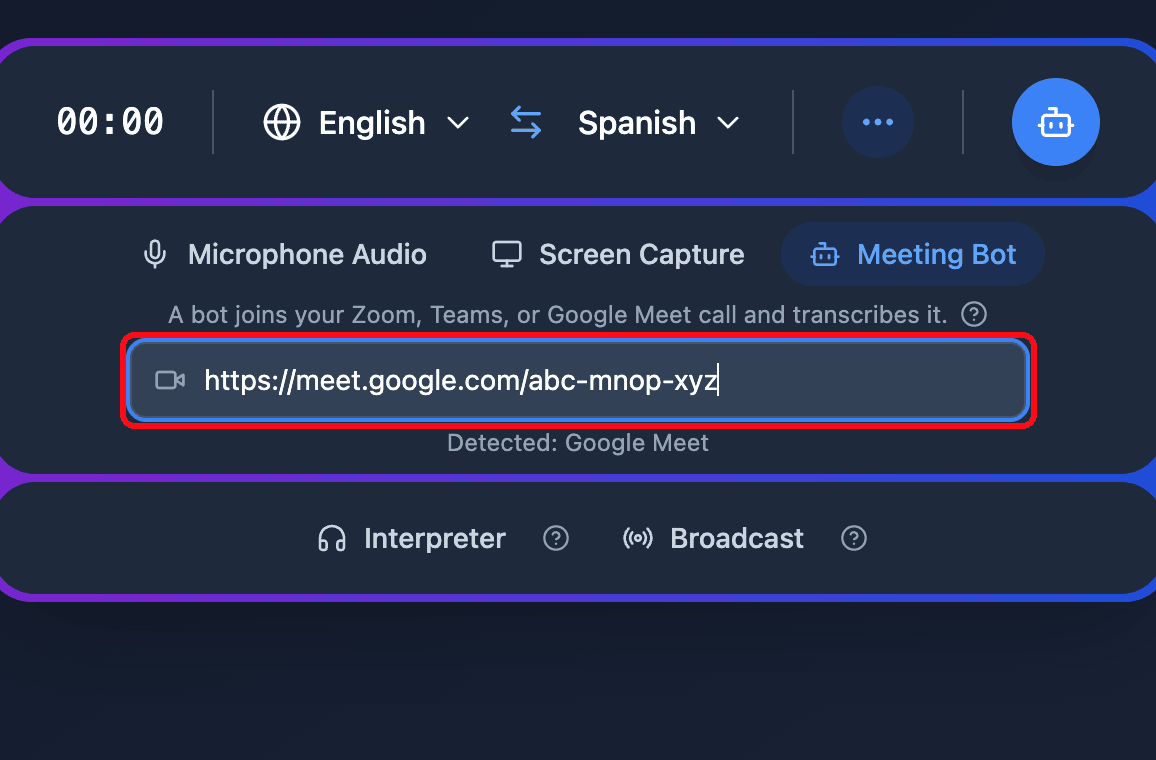1156x760 pixels.
Task: Click the meeting URL input field
Action: point(578,380)
